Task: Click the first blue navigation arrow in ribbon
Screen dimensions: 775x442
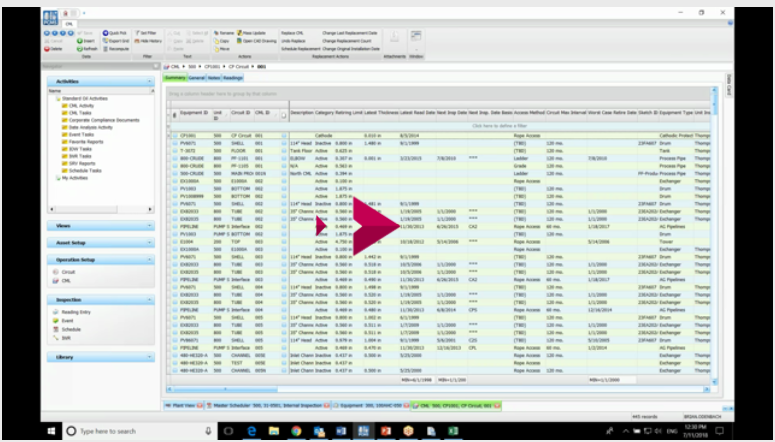Action: (x=47, y=33)
